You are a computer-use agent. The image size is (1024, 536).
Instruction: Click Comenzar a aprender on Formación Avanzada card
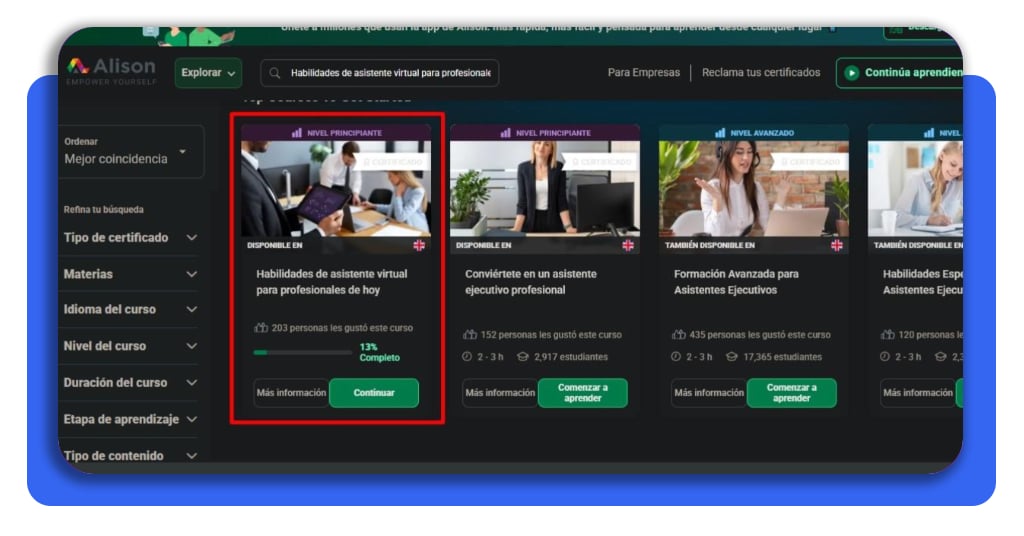tap(792, 393)
